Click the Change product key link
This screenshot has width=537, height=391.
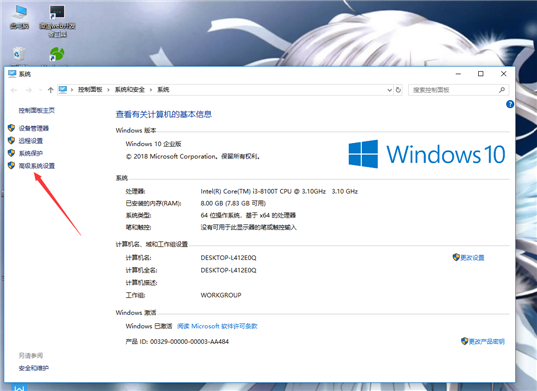click(486, 342)
